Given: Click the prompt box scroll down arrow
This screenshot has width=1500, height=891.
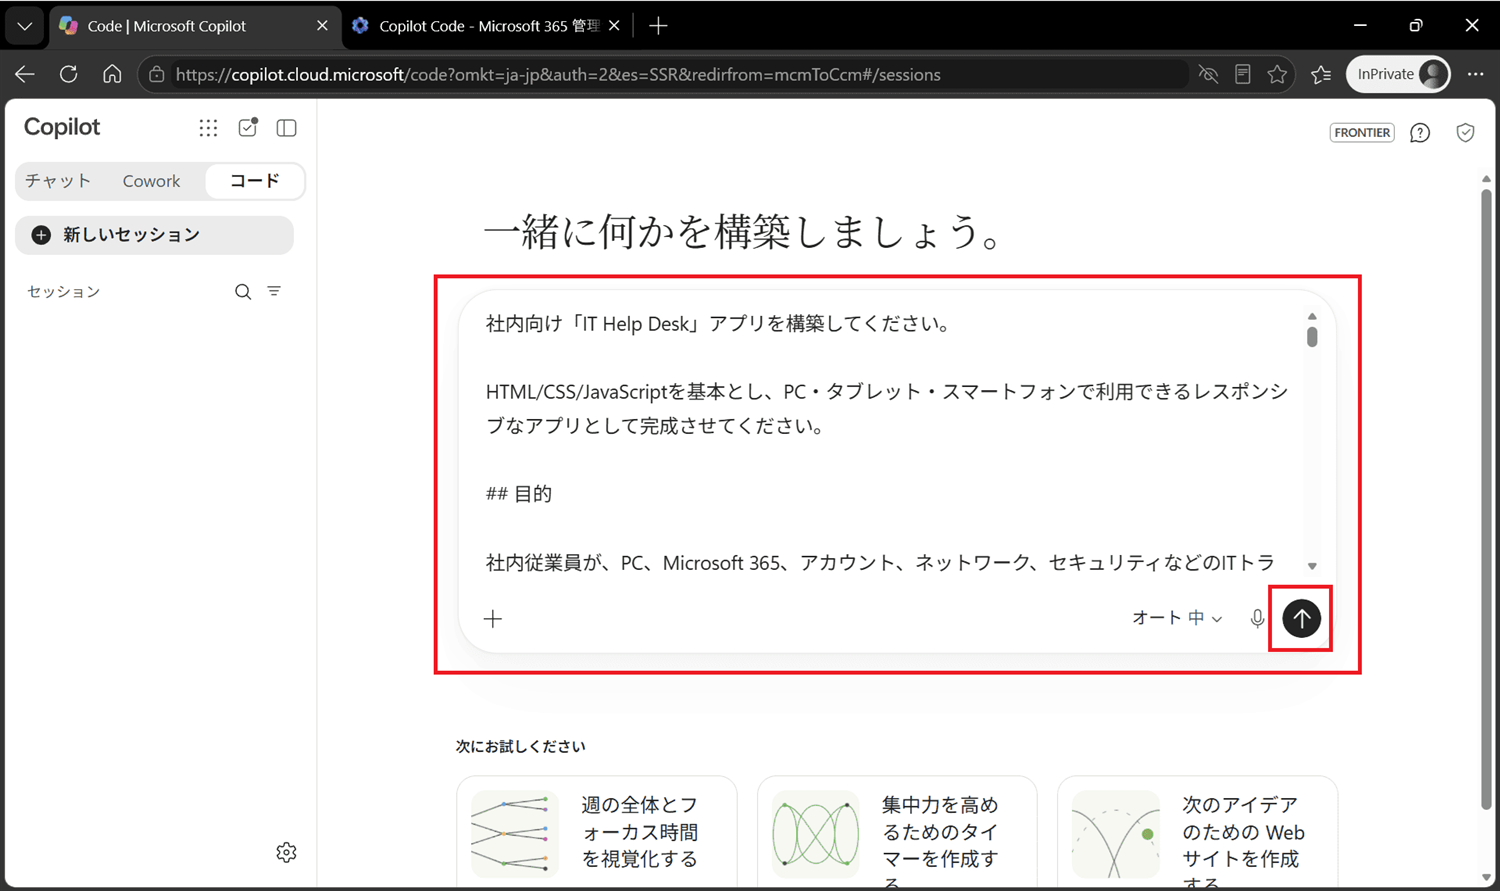Looking at the screenshot, I should [1312, 566].
